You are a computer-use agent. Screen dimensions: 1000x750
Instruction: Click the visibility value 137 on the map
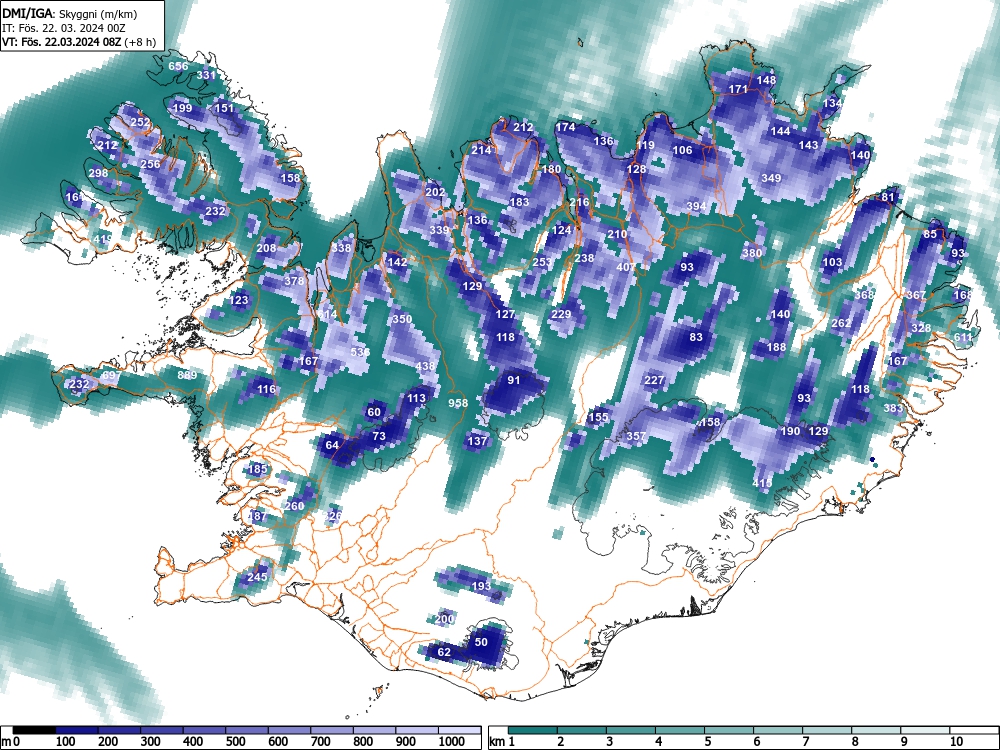click(477, 441)
